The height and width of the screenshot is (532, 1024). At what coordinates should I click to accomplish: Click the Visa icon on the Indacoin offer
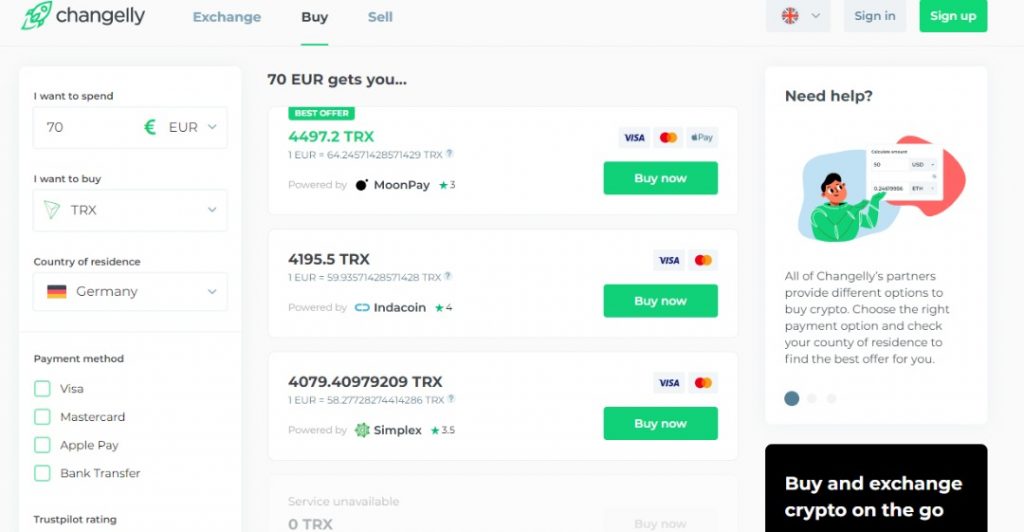(x=669, y=260)
